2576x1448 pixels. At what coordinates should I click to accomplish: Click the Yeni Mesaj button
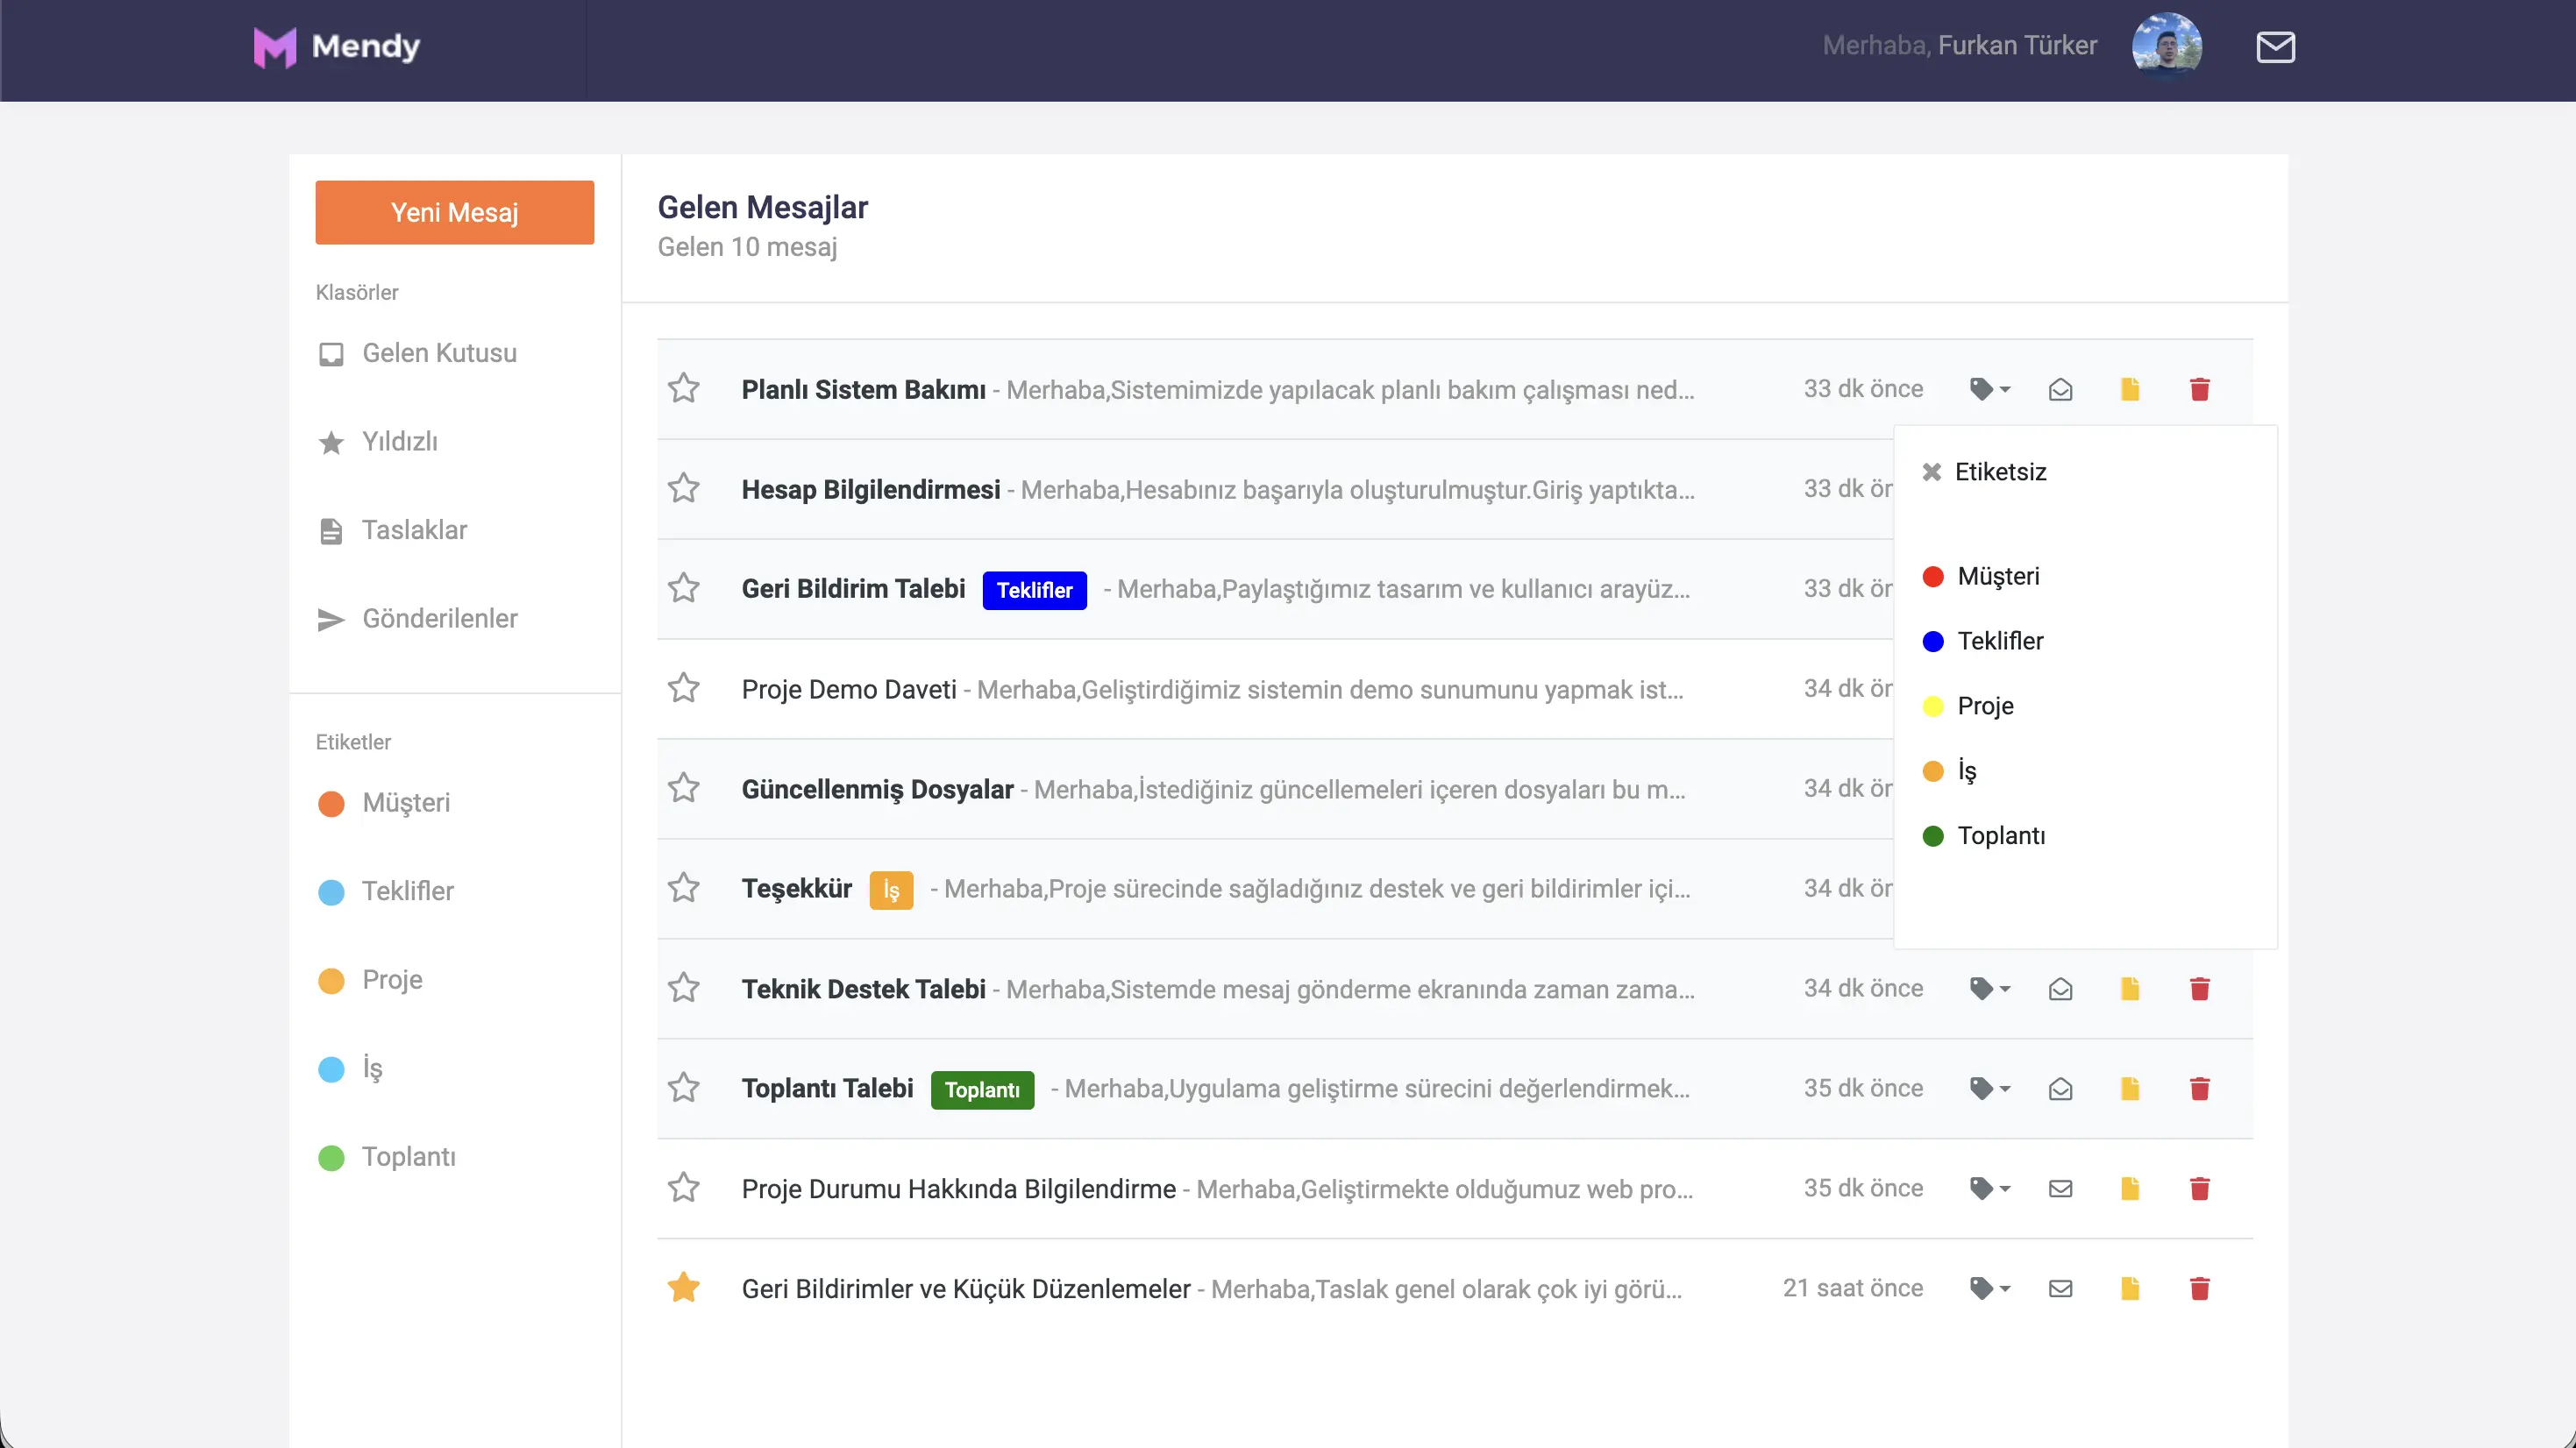coord(454,212)
